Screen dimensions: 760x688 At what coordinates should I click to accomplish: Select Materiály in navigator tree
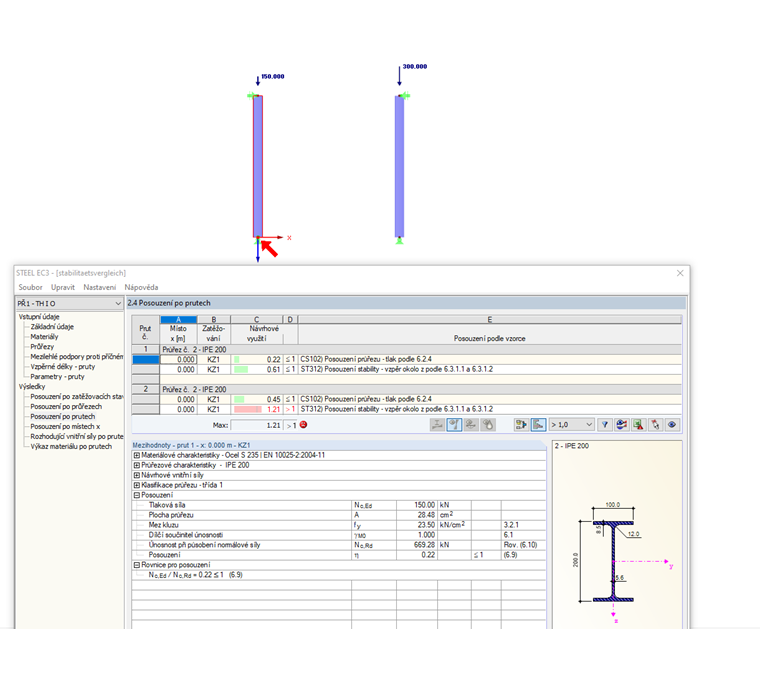click(x=44, y=337)
